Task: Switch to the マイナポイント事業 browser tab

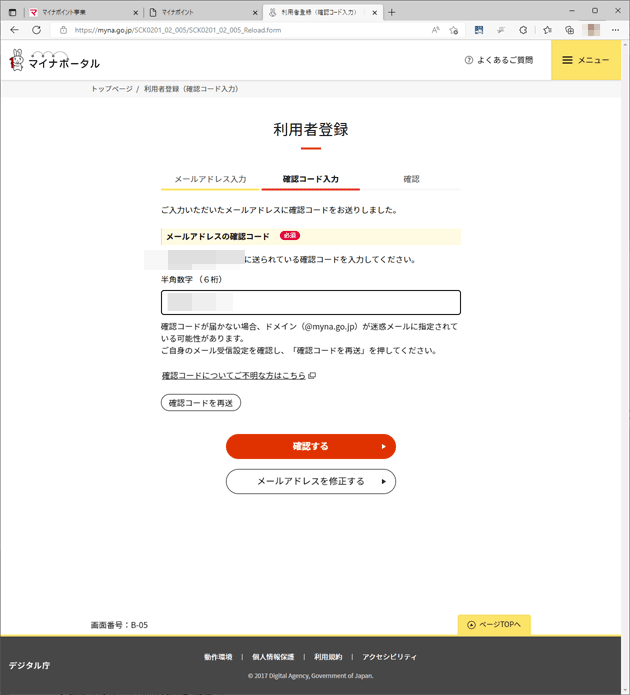Action: click(82, 12)
